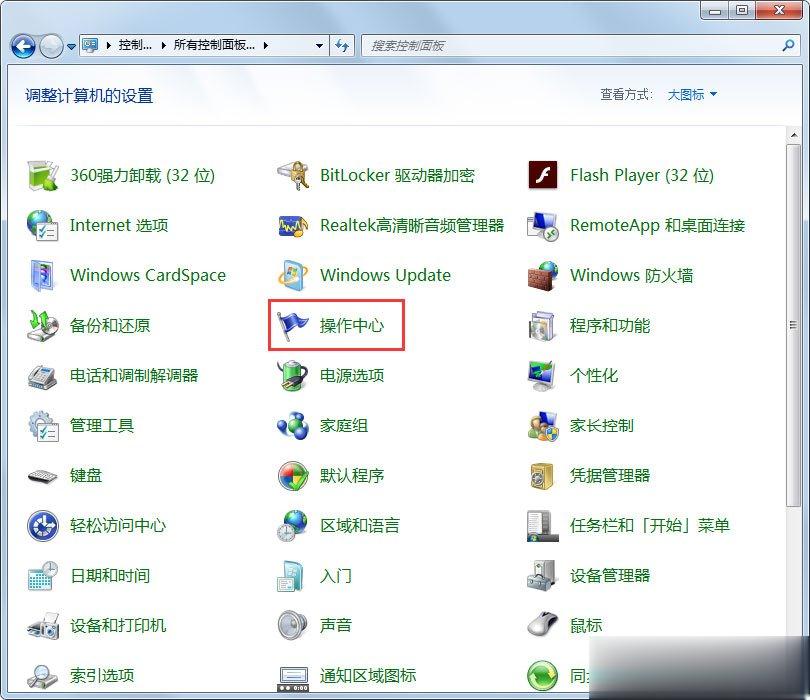Expand arrow before 控制 breadcrumb

click(108, 45)
